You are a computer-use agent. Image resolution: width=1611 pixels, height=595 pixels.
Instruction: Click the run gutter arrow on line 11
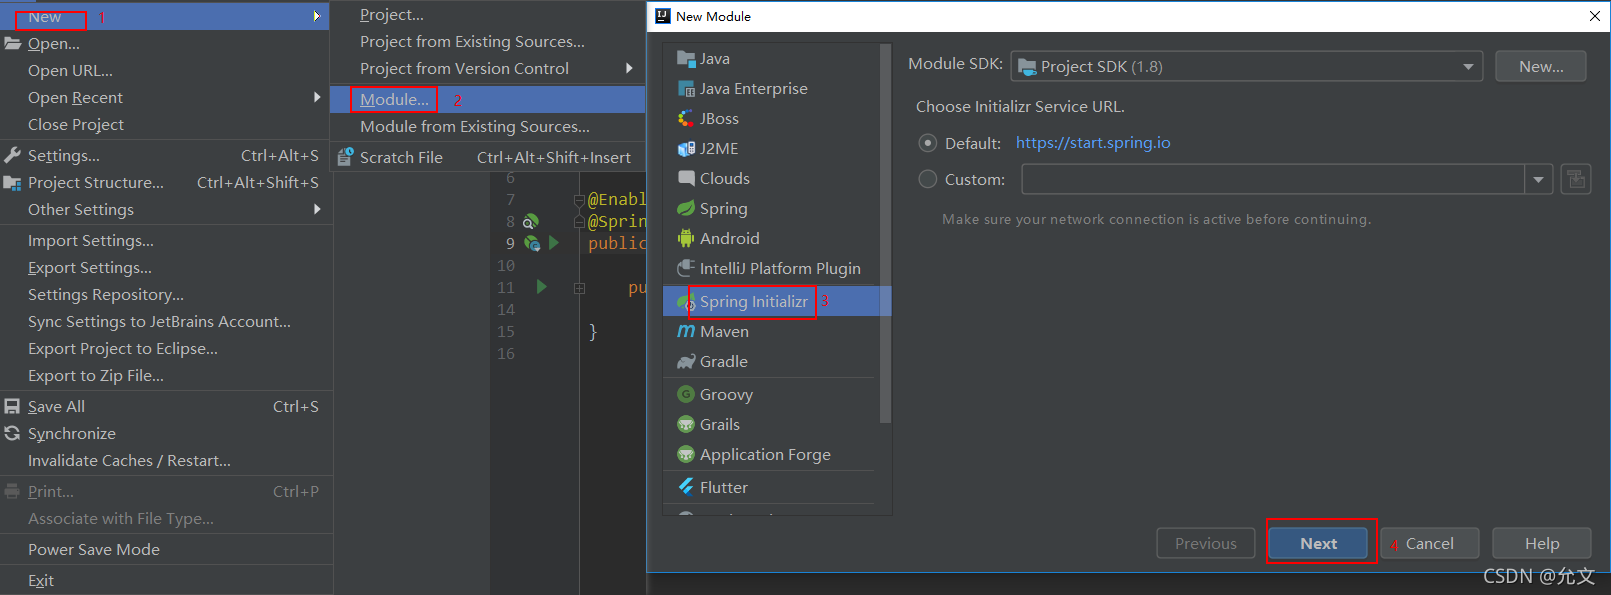click(x=542, y=287)
